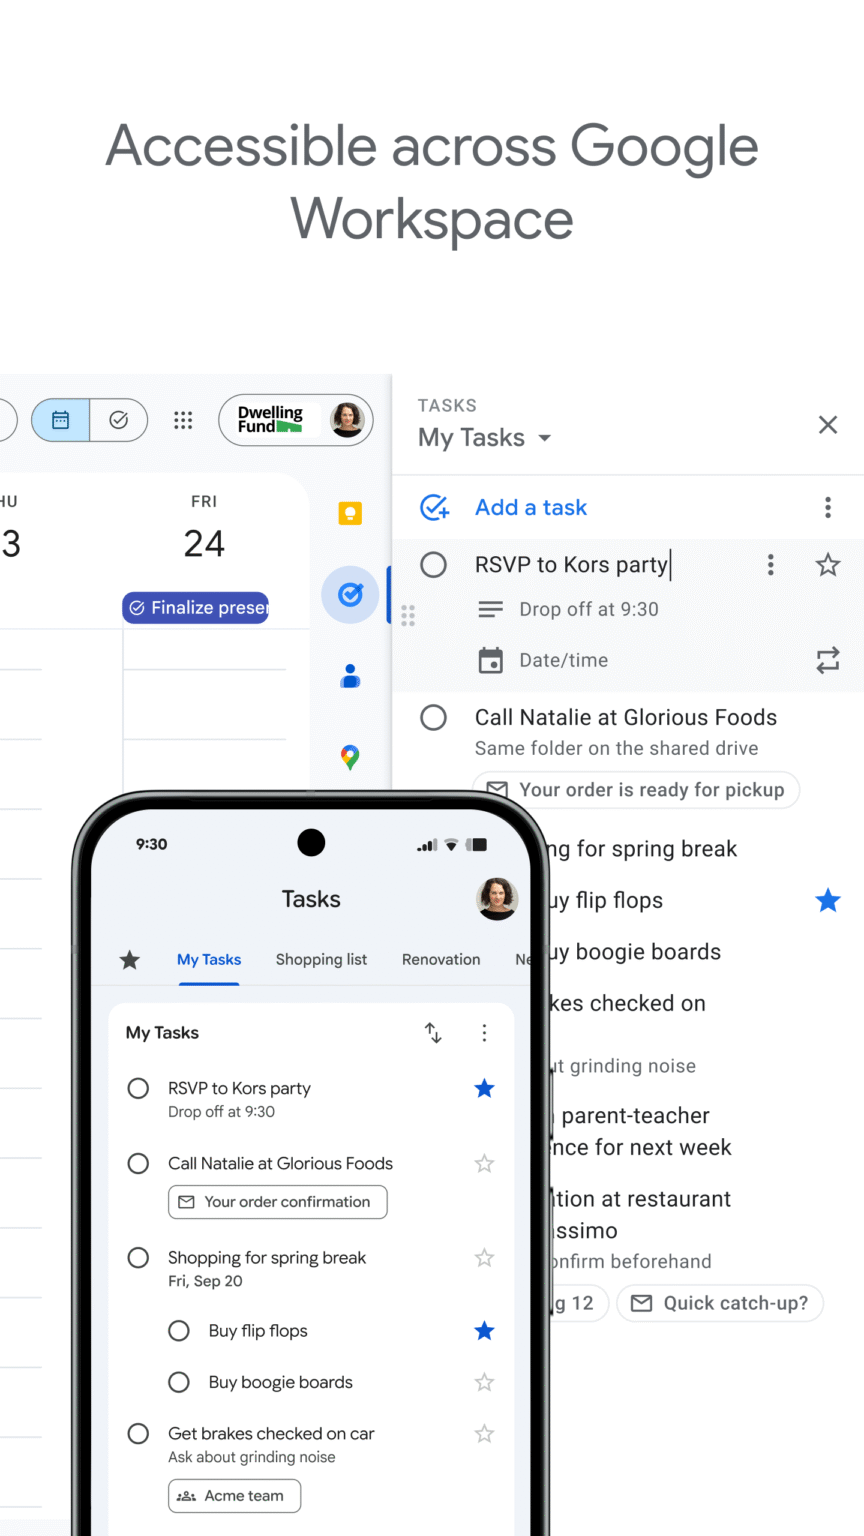Open Google Maps from the side panel
The image size is (864, 1536).
point(349,757)
